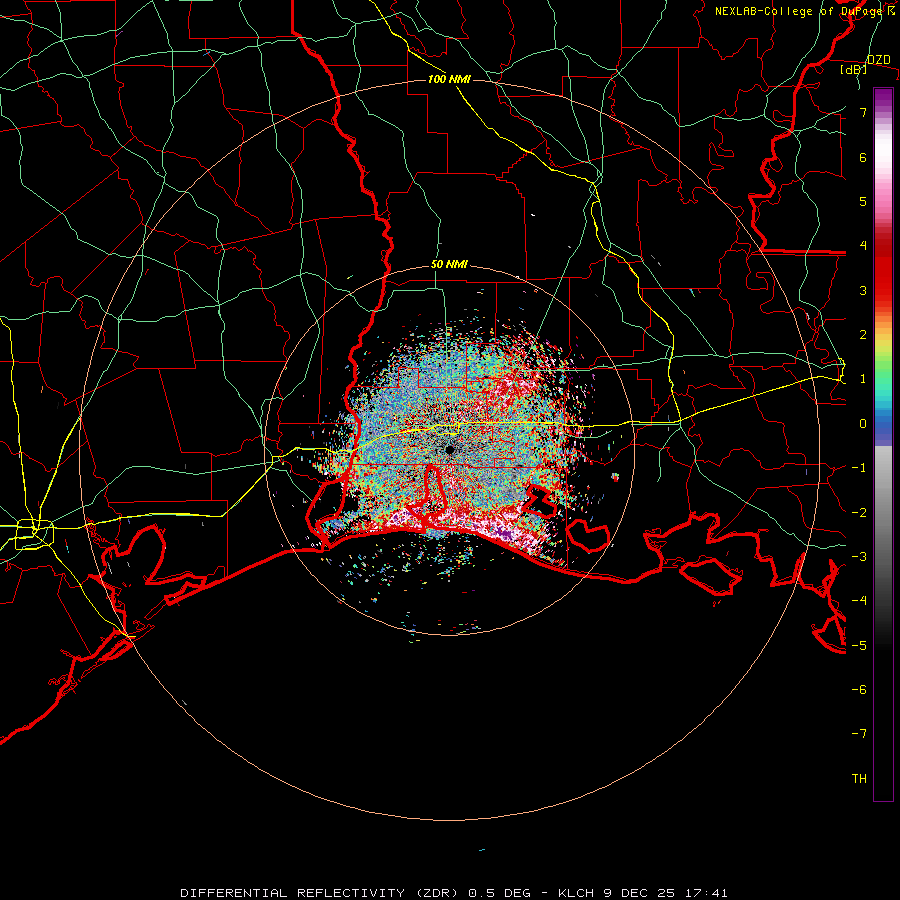Screen dimensions: 900x900
Task: Click the "-3" value on color scale
Action: click(x=859, y=557)
